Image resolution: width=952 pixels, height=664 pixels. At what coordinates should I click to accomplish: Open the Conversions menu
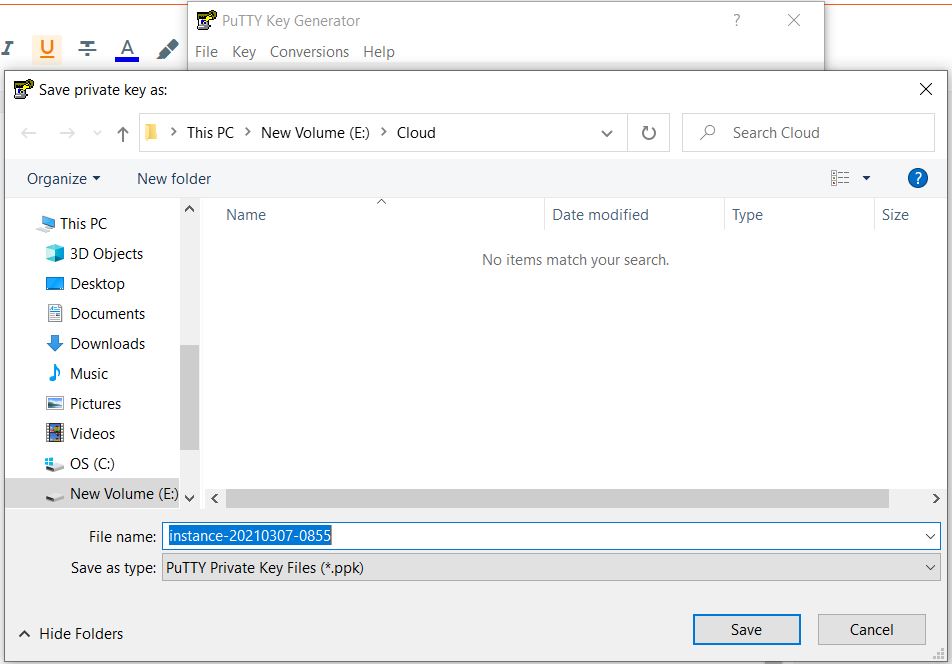point(309,52)
